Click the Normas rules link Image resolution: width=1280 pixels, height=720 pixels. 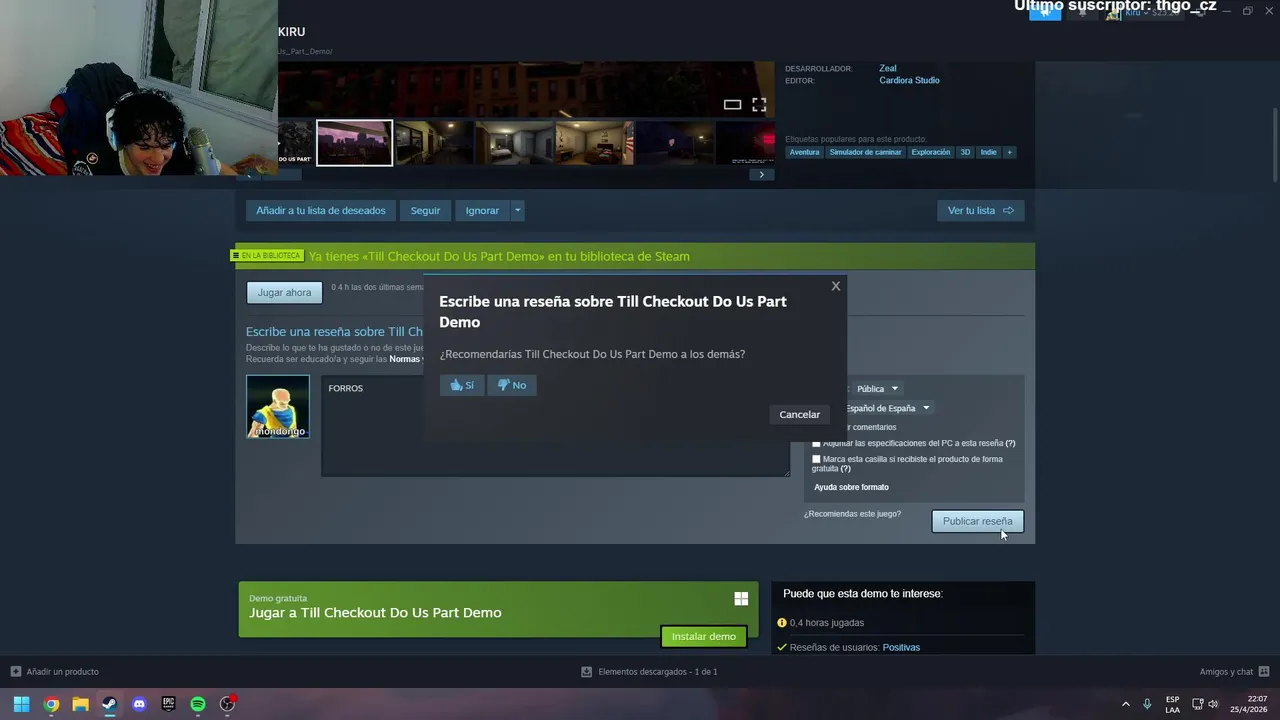(x=406, y=359)
